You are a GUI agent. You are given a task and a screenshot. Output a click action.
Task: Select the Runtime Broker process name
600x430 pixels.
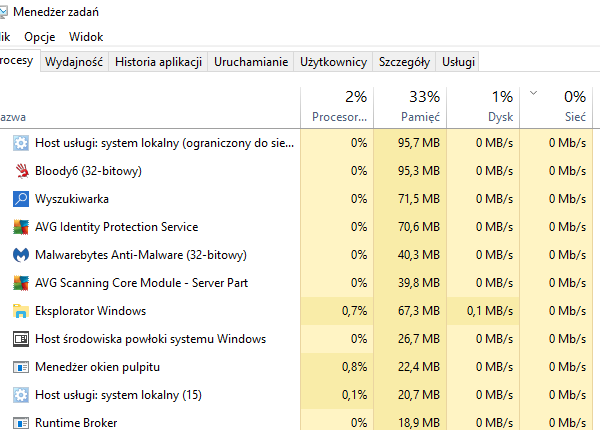pyautogui.click(x=76, y=423)
